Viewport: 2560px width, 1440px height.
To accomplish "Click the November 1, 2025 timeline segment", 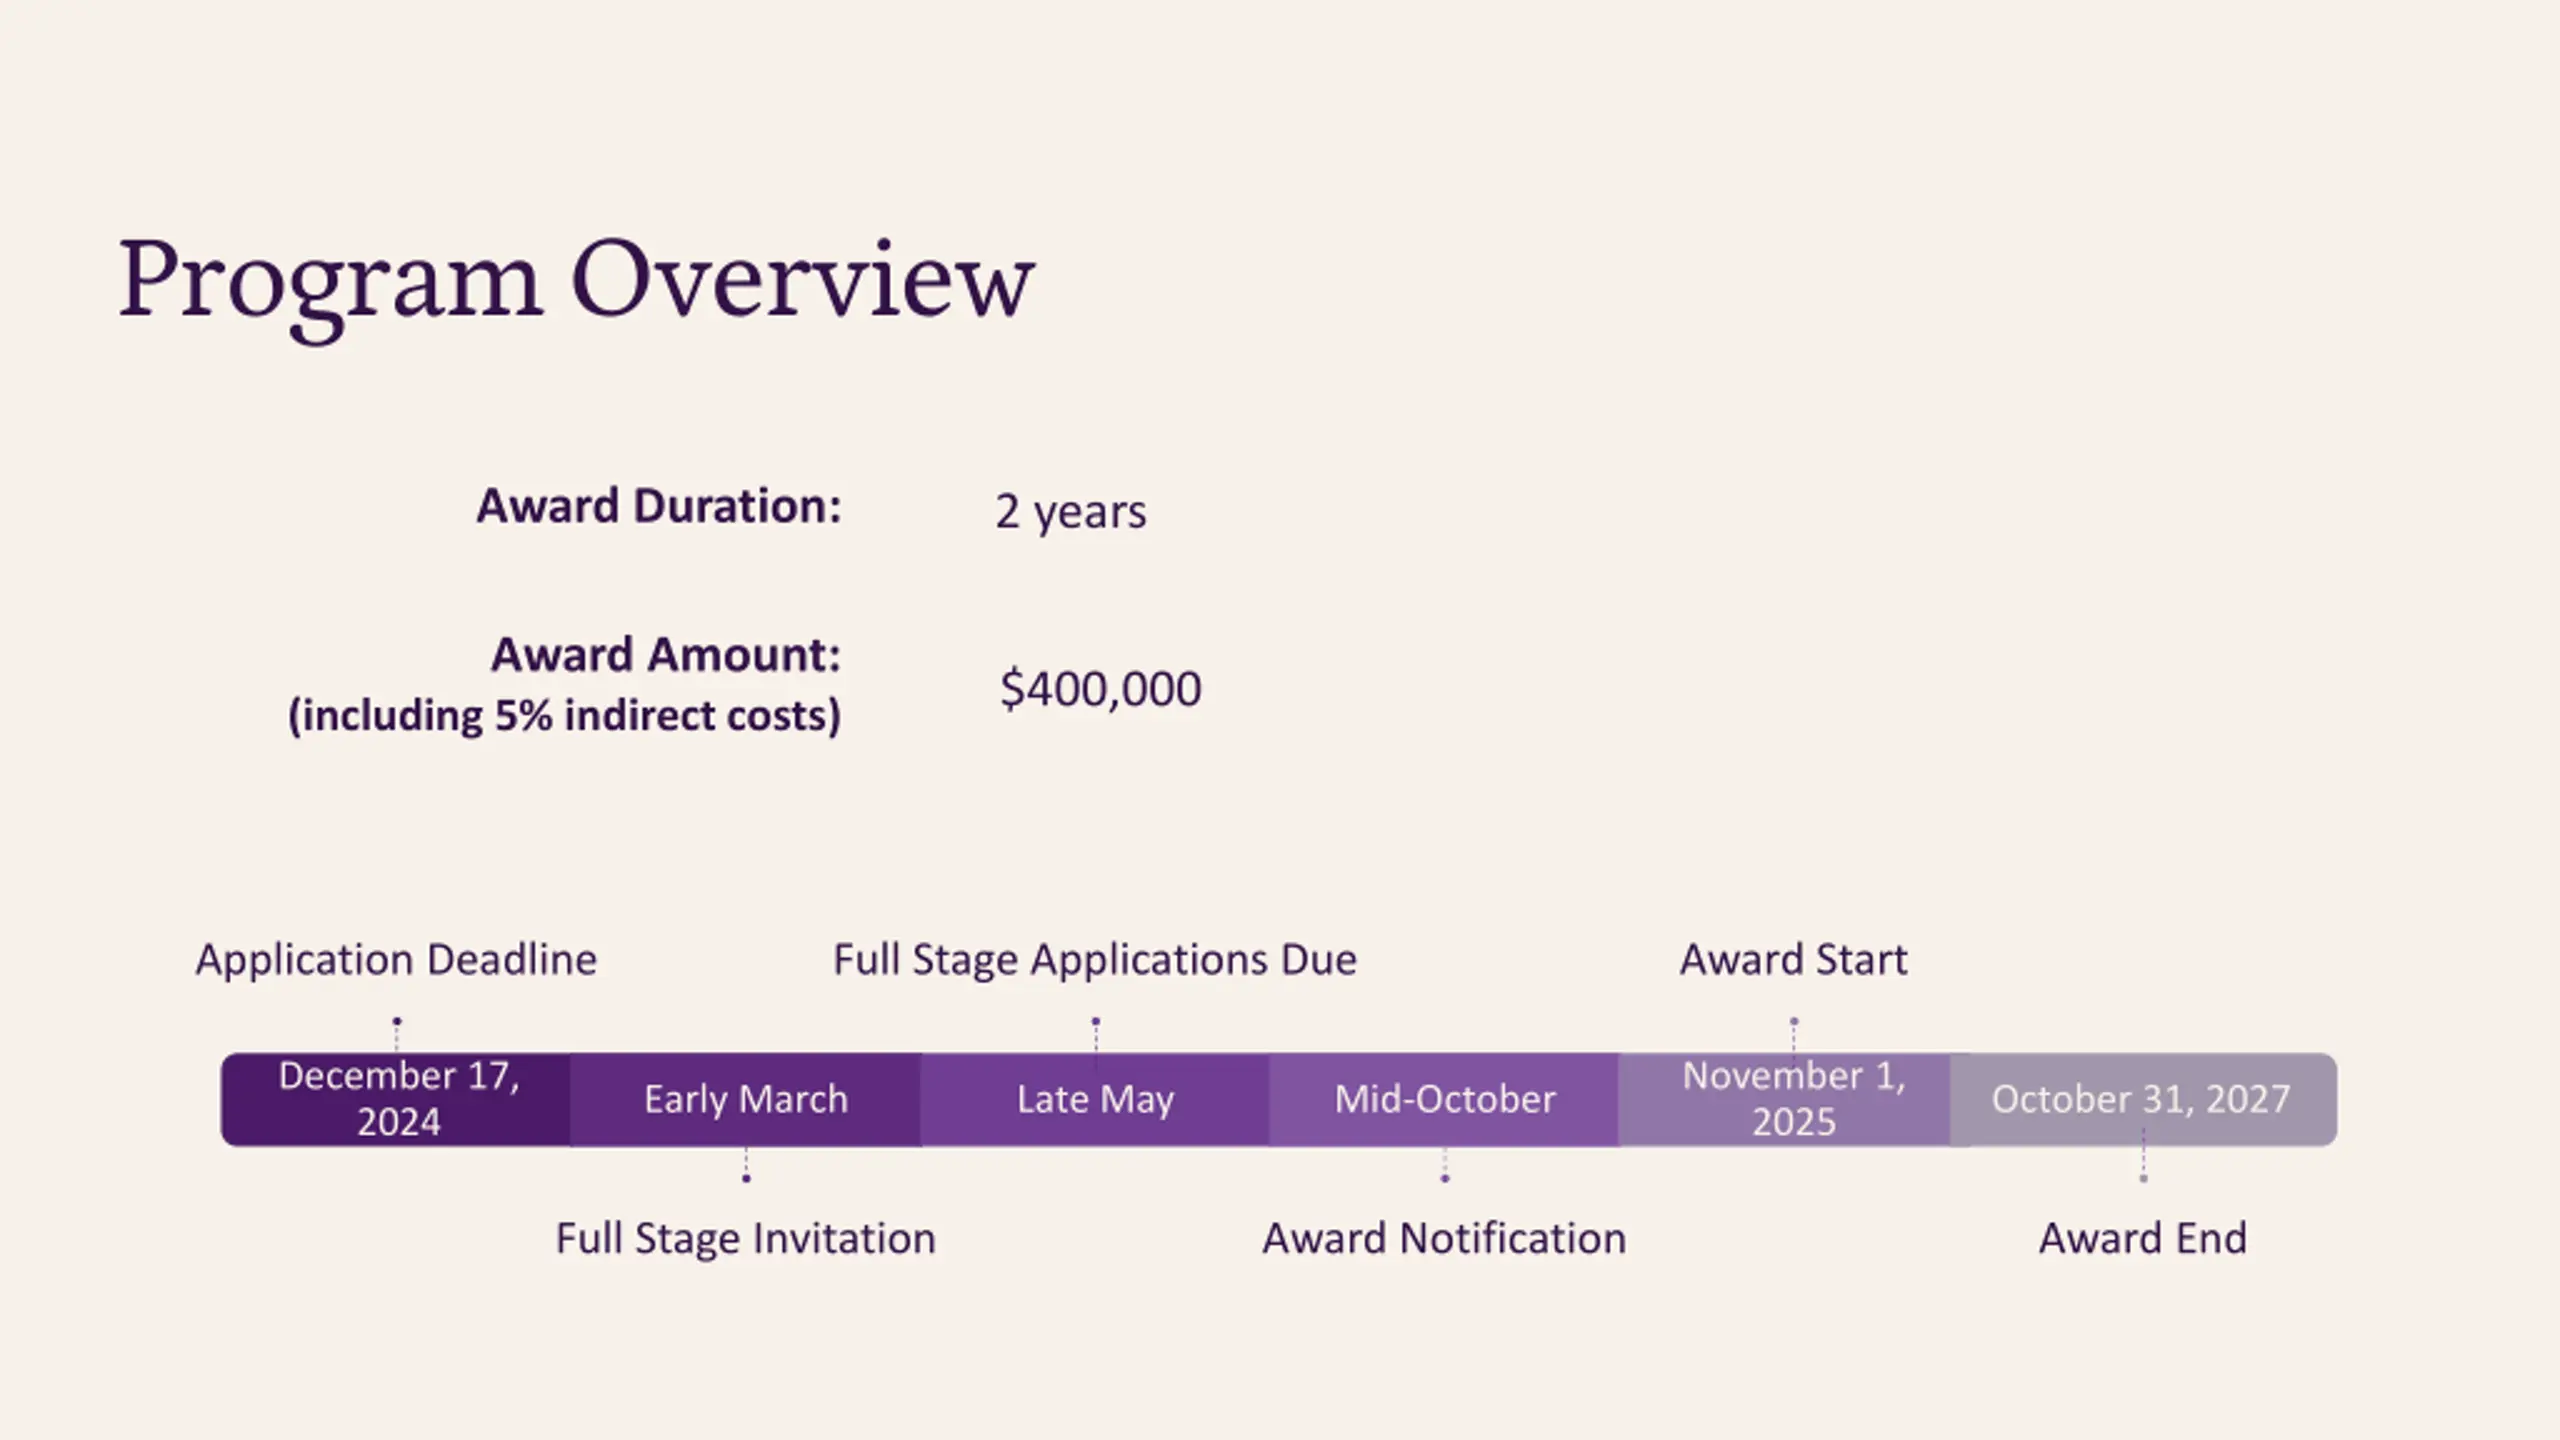I will (1793, 1099).
